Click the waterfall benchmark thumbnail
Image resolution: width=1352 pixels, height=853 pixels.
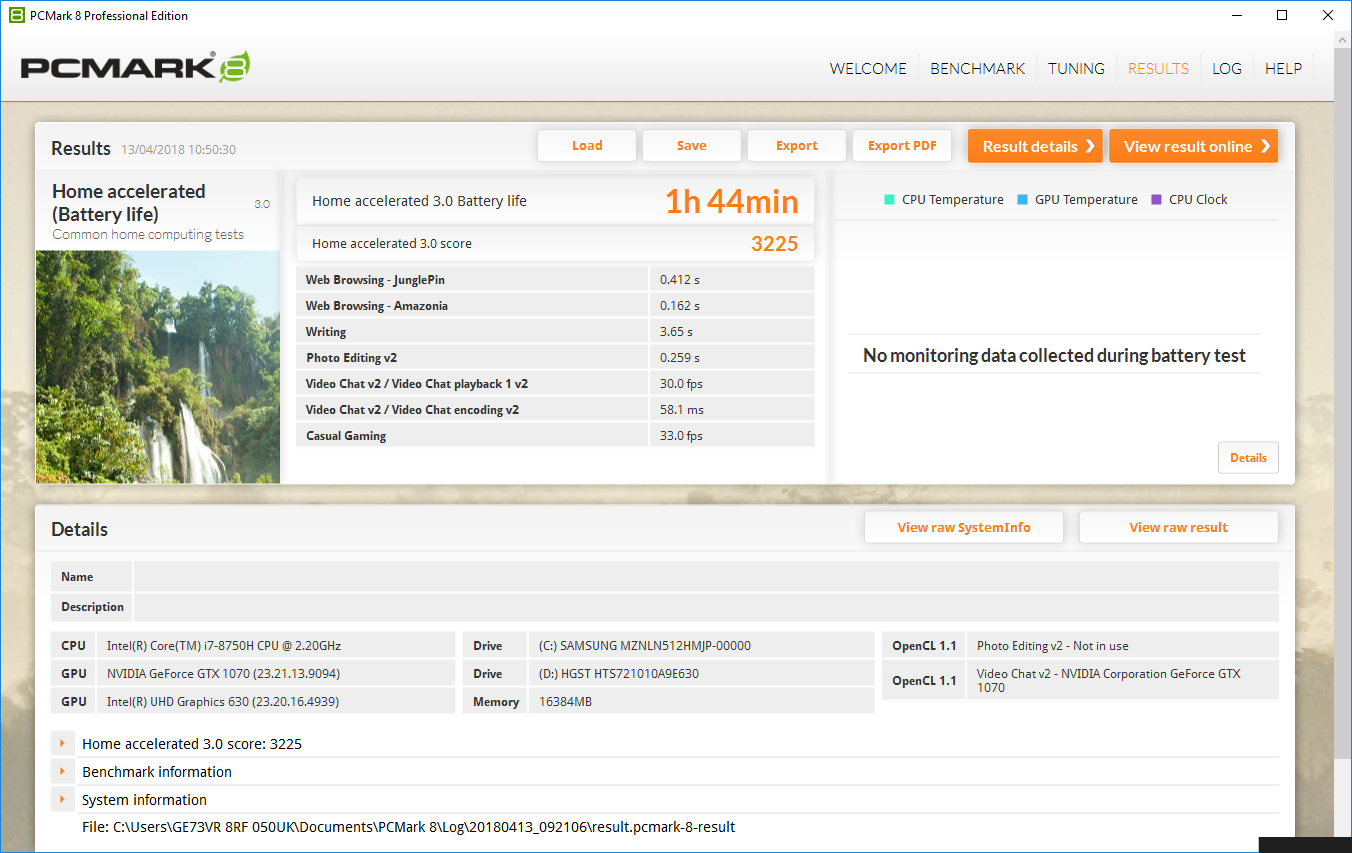(x=158, y=367)
